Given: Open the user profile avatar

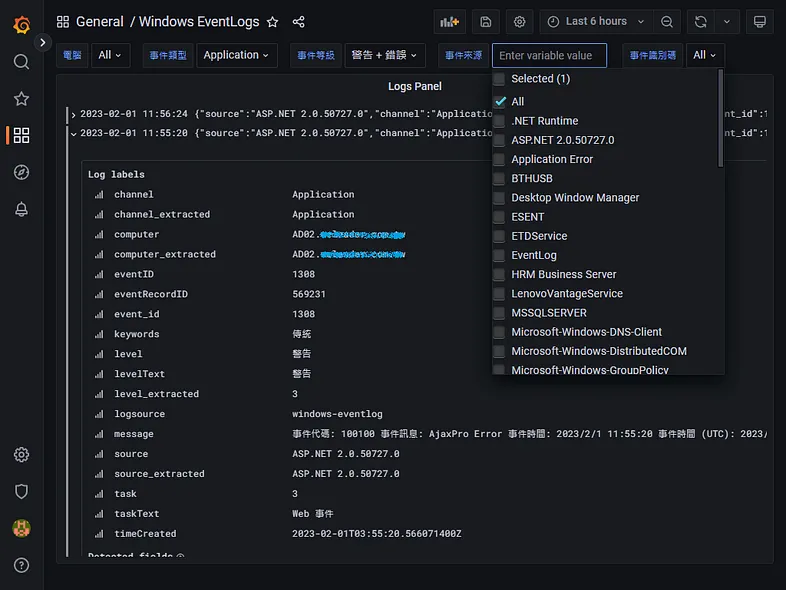Looking at the screenshot, I should 21,528.
